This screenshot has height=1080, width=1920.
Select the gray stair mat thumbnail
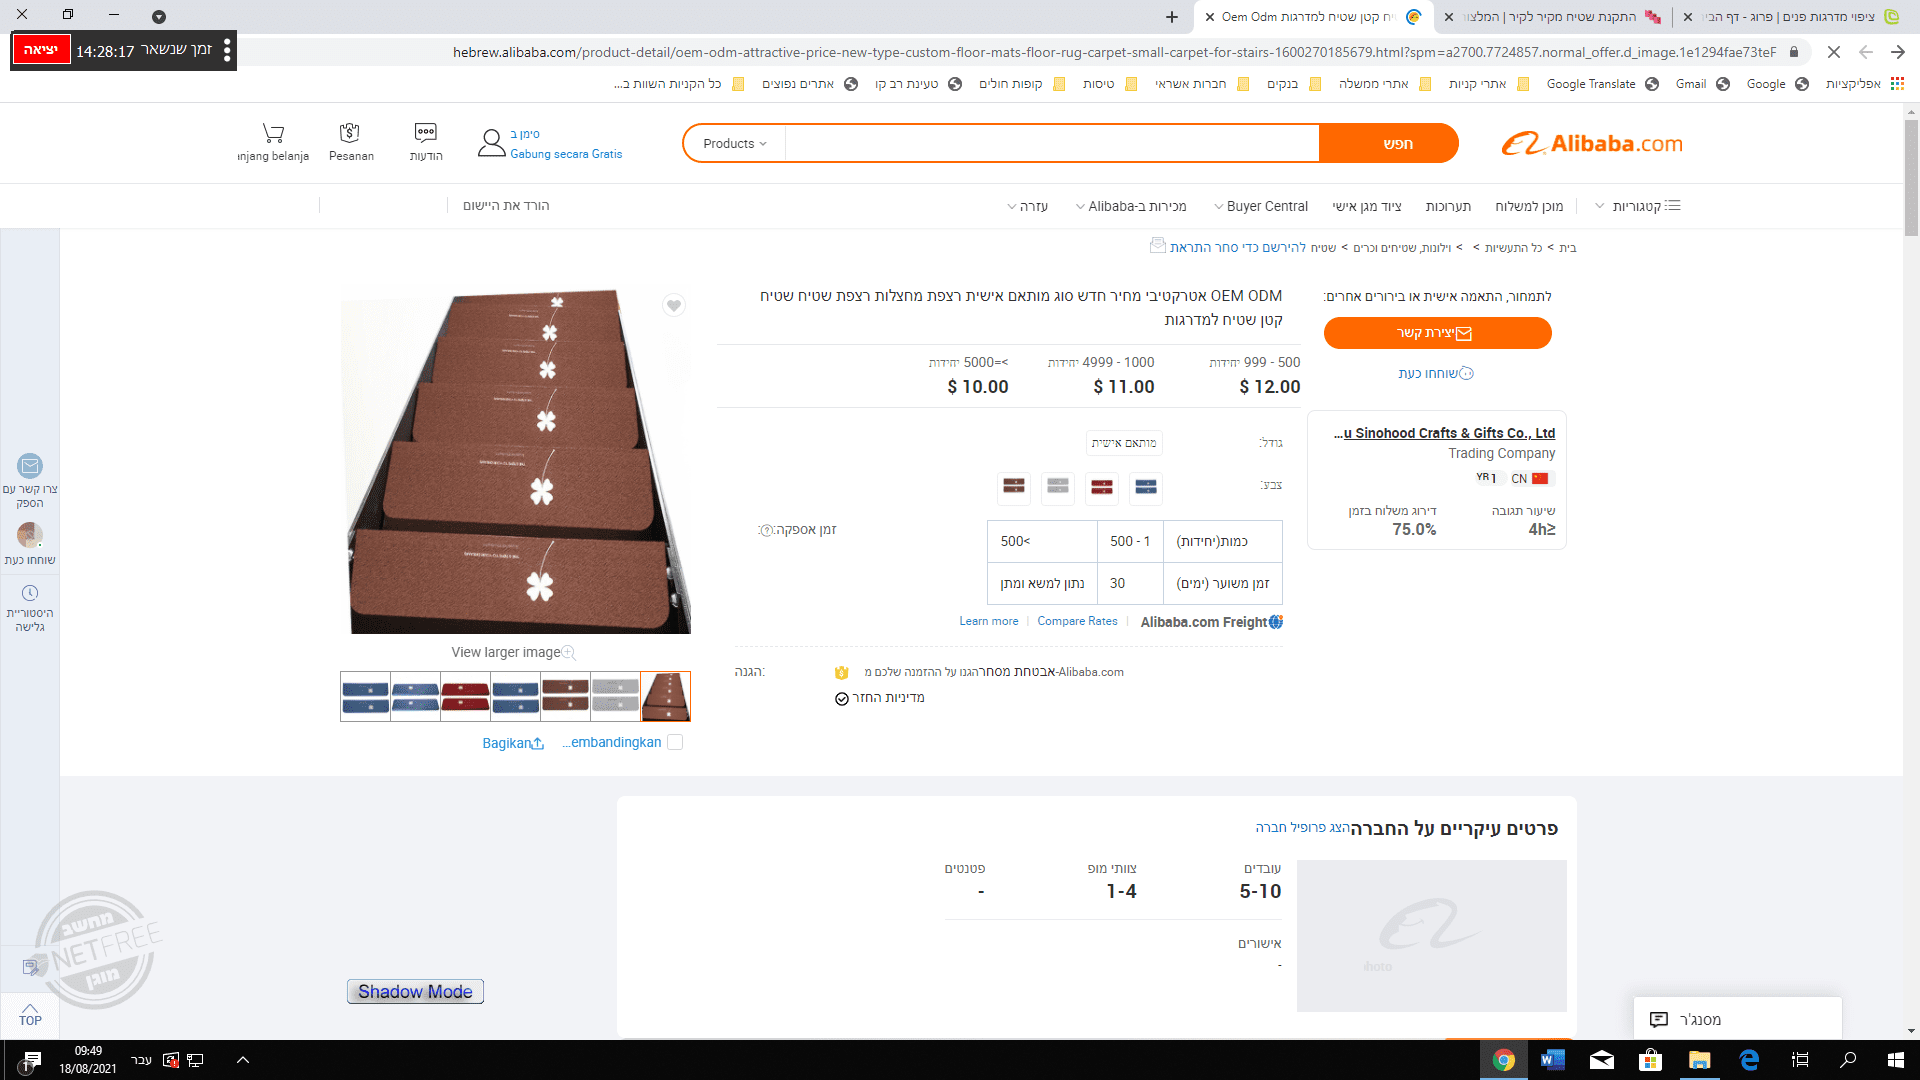[615, 696]
